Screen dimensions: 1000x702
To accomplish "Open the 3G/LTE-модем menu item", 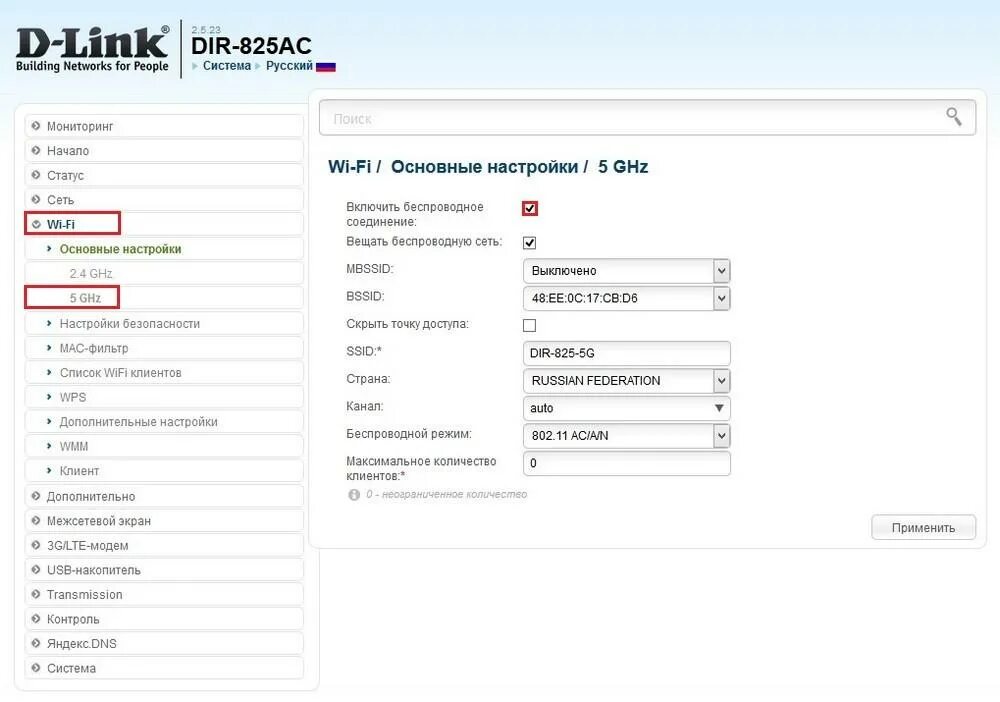I will coord(164,545).
